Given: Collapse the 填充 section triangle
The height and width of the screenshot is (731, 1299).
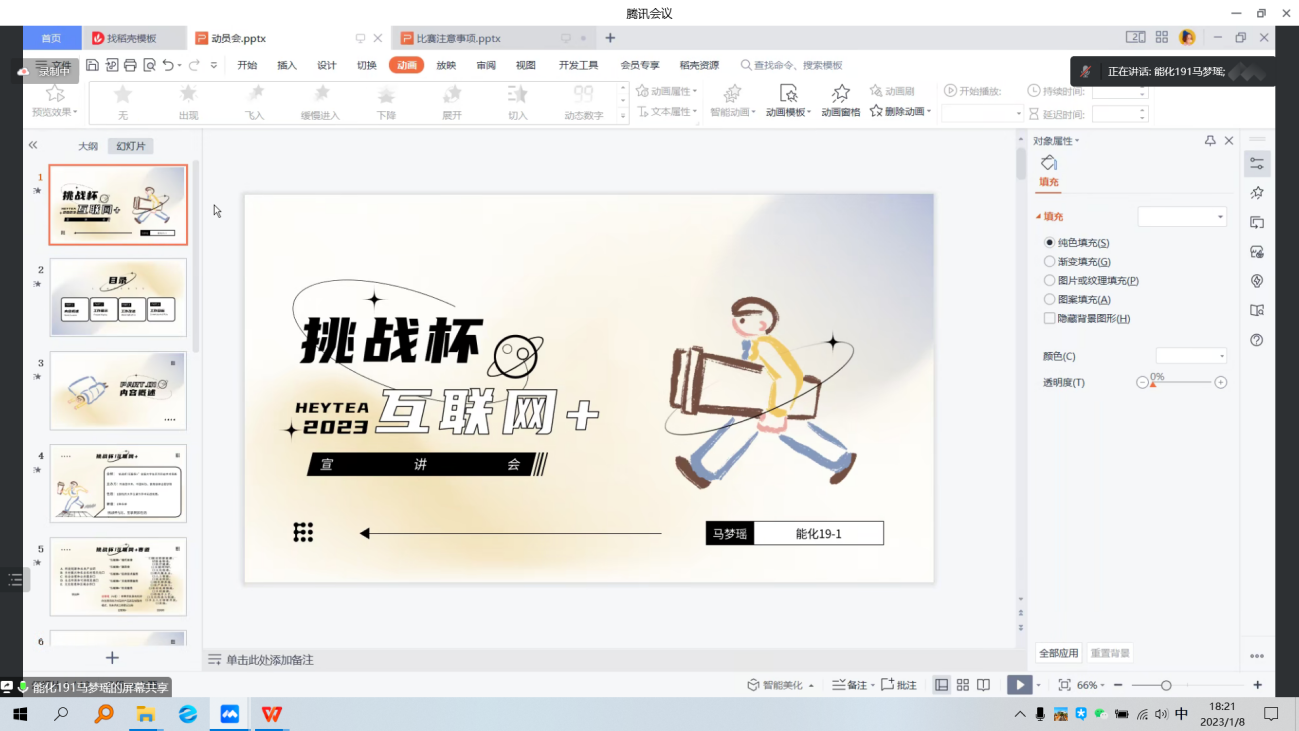Looking at the screenshot, I should point(1038,216).
